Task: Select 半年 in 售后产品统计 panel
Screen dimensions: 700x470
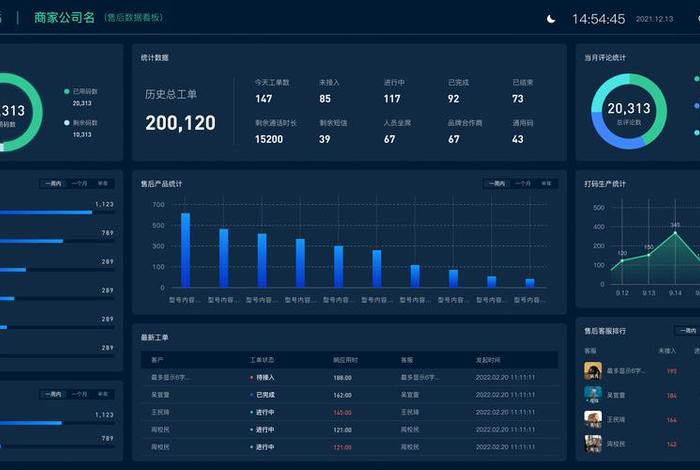Action: (x=546, y=184)
